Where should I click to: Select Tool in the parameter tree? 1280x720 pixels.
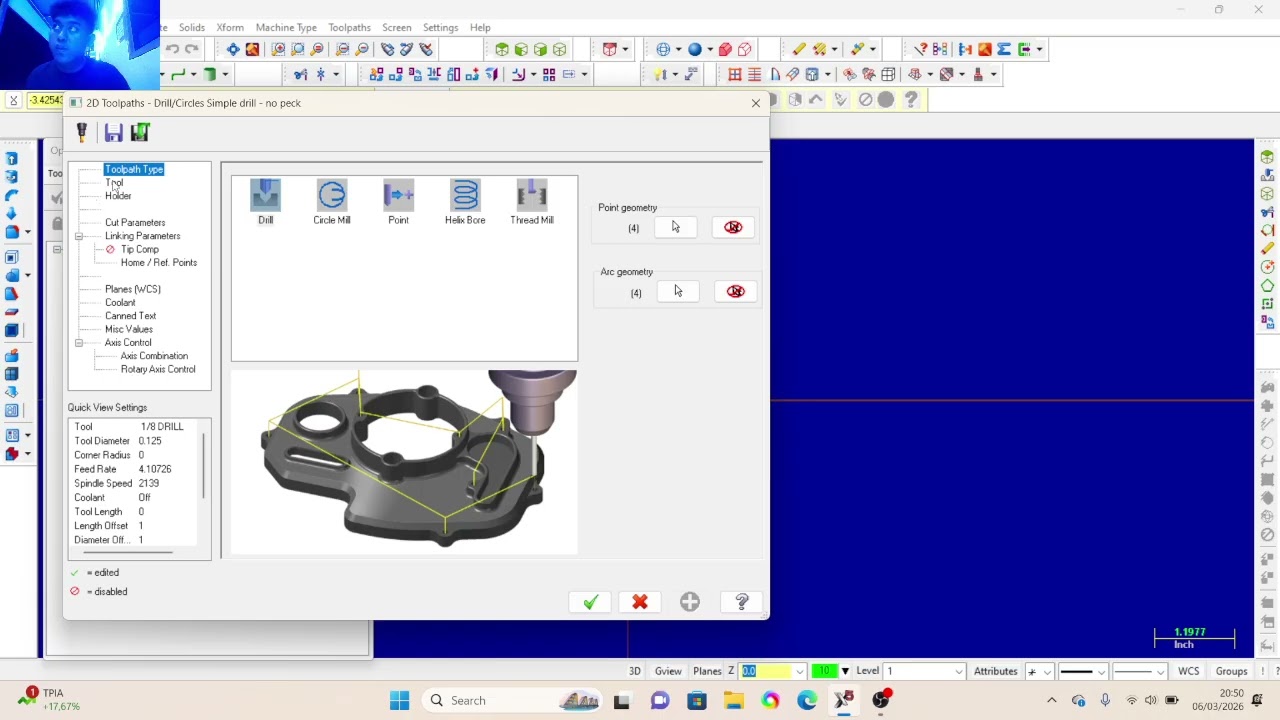pos(114,182)
